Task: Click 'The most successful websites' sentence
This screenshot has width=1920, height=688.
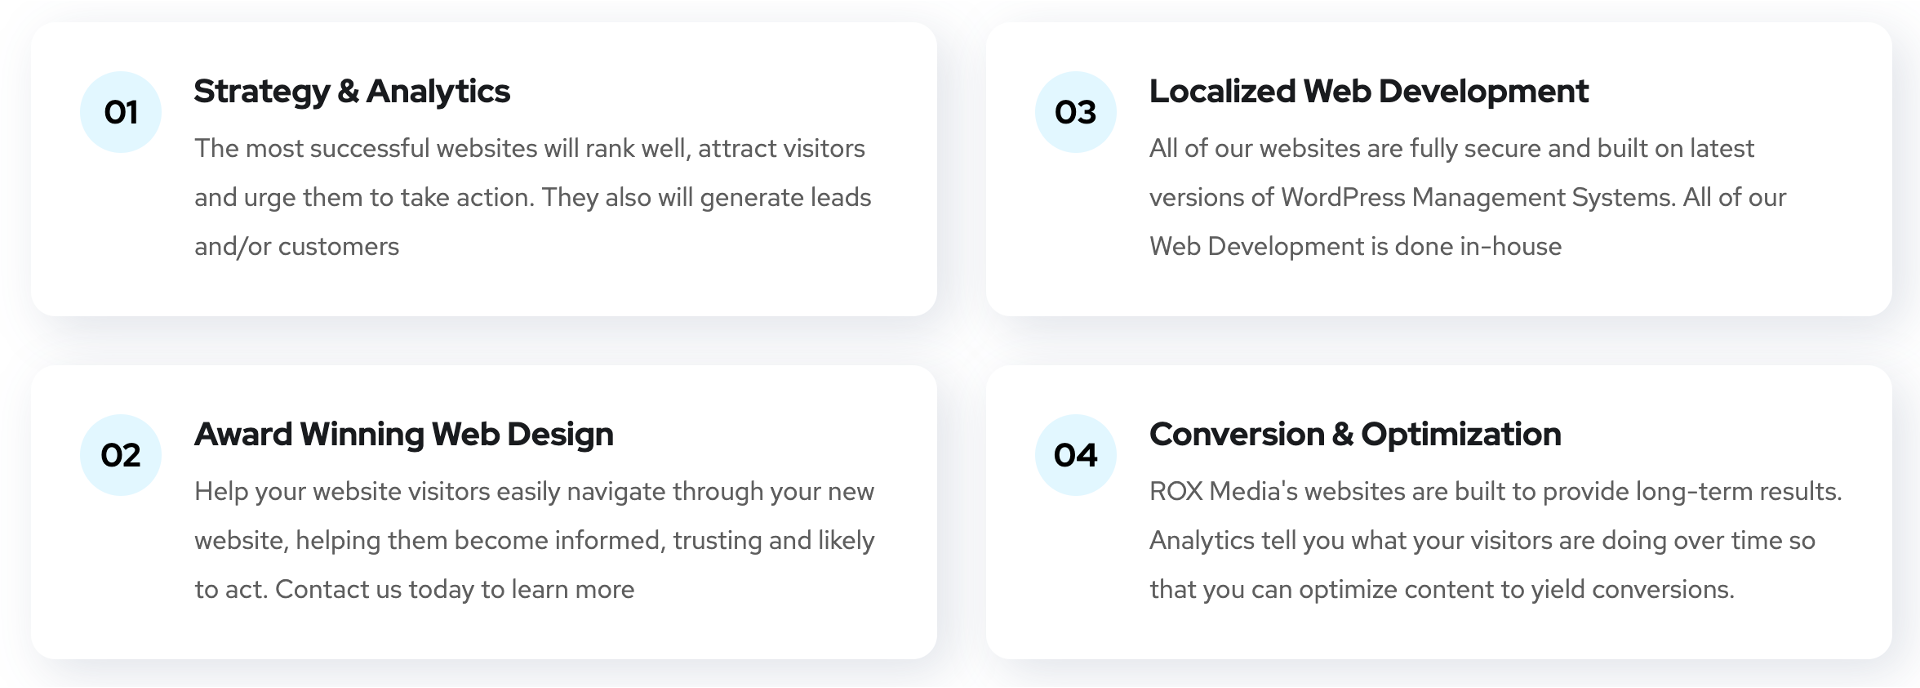Action: tap(366, 148)
